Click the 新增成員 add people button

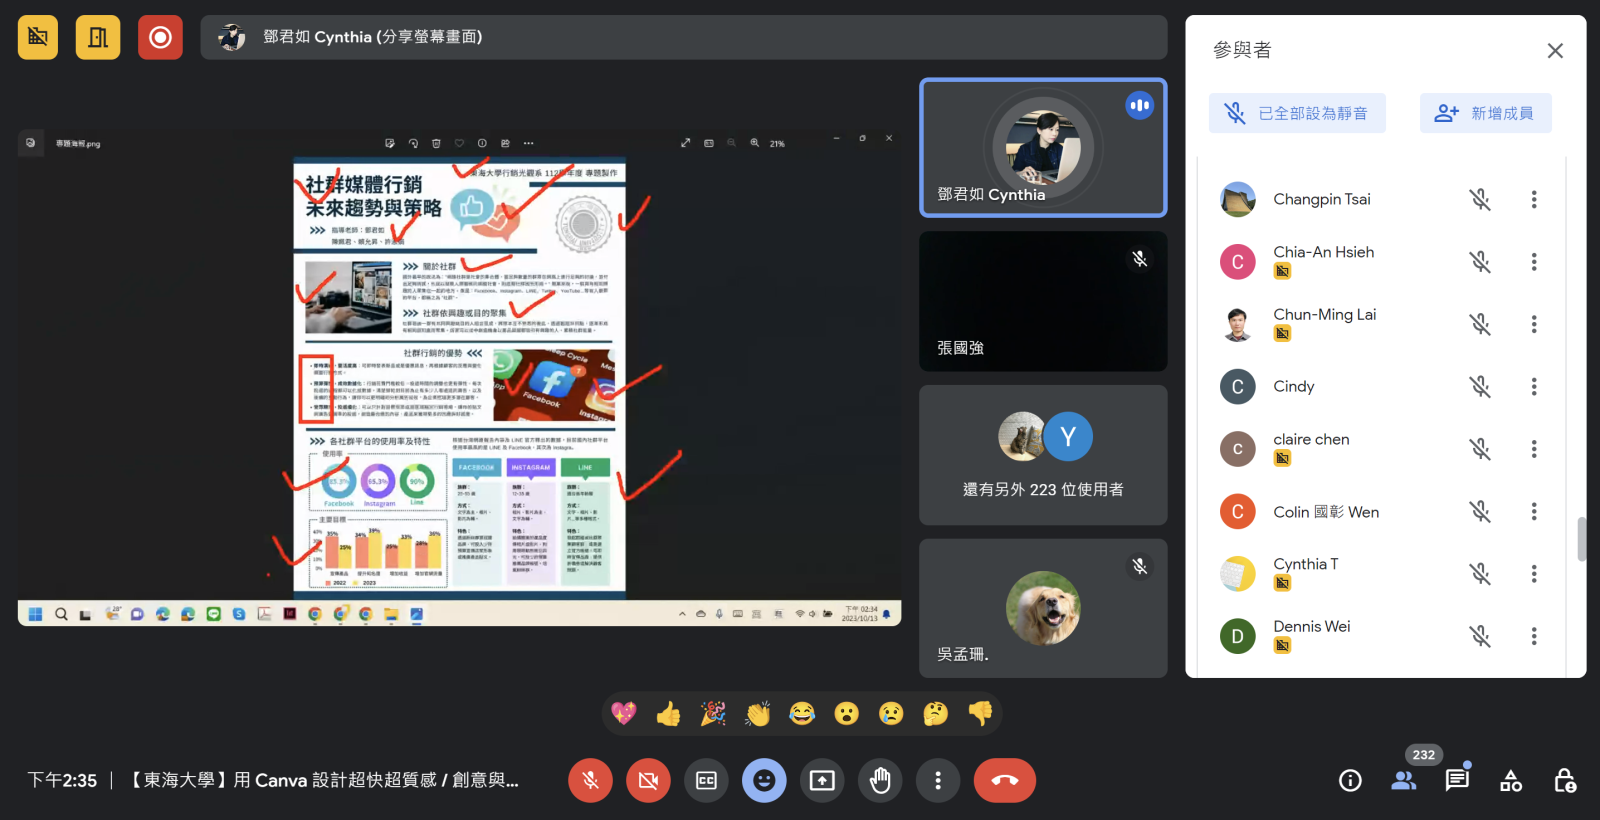click(1485, 114)
